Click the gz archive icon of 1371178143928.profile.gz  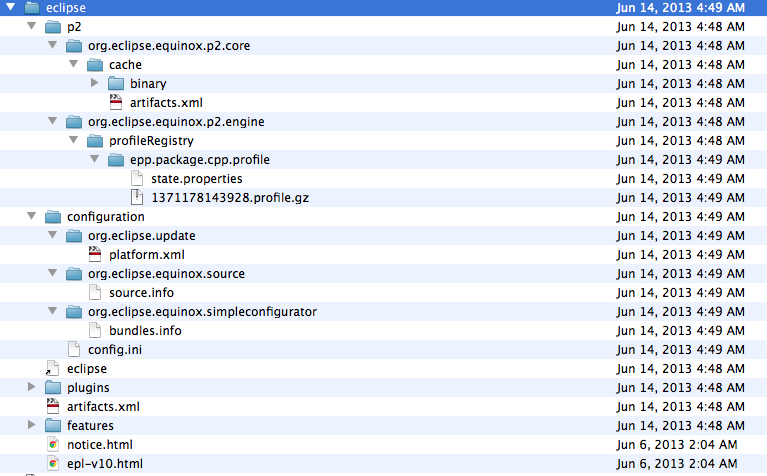point(137,197)
